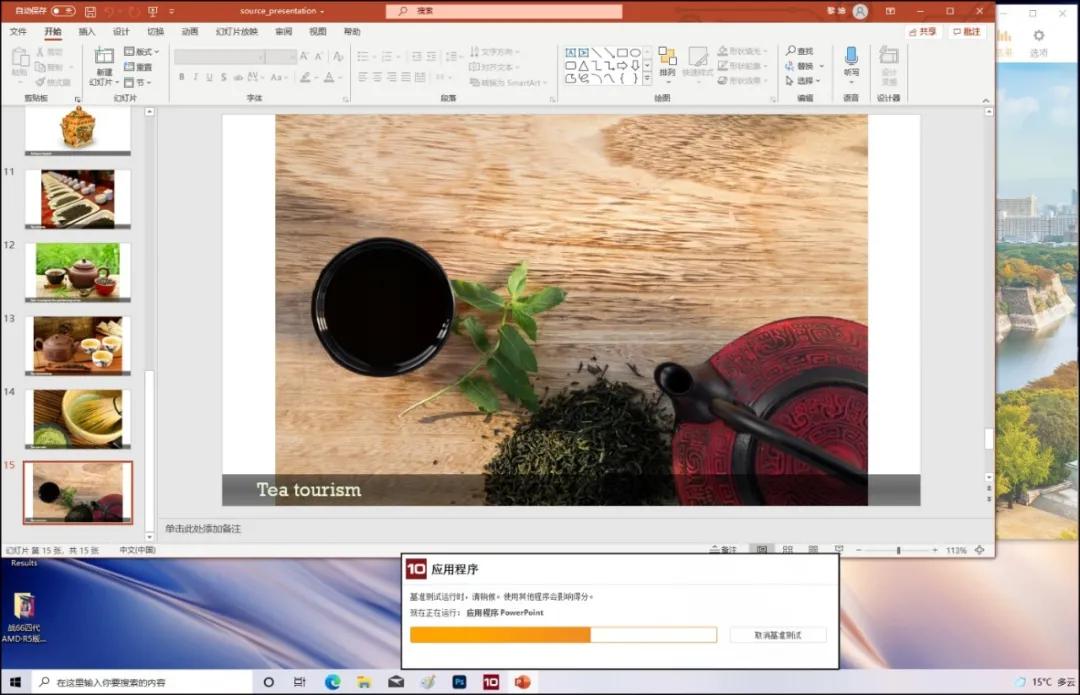Click the Share (共享) button
The height and width of the screenshot is (695, 1080).
click(x=923, y=32)
